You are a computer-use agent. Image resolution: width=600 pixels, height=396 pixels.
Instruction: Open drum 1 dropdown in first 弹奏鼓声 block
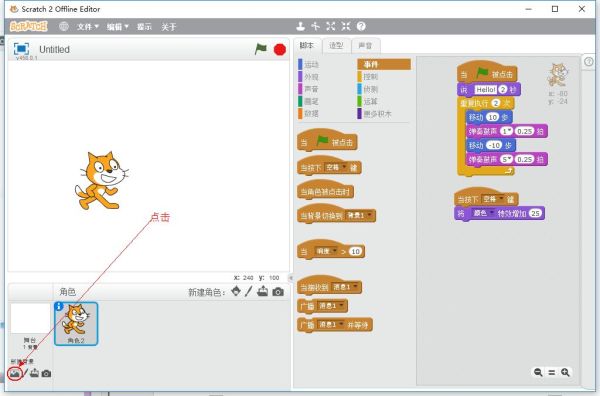507,131
